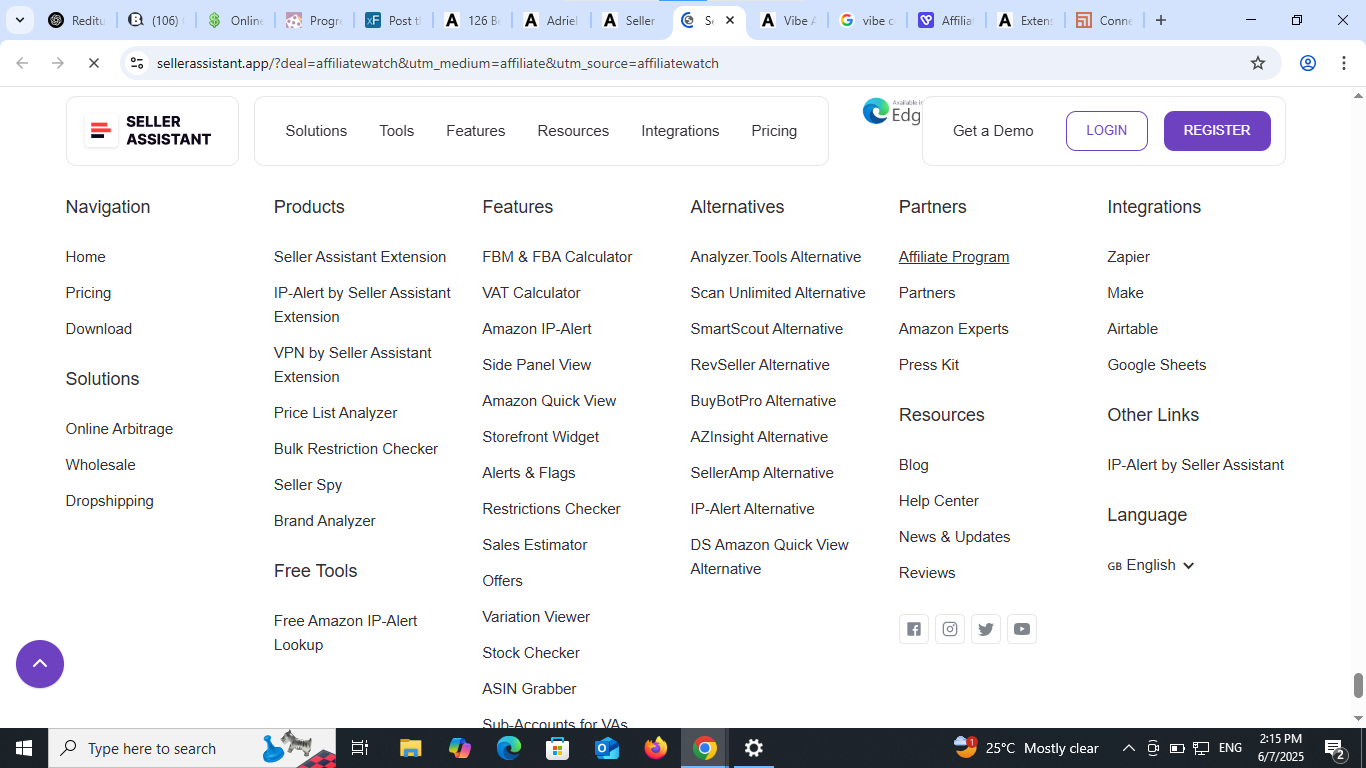Close the active Seller Assistant tab
1366x768 pixels.
click(x=730, y=20)
